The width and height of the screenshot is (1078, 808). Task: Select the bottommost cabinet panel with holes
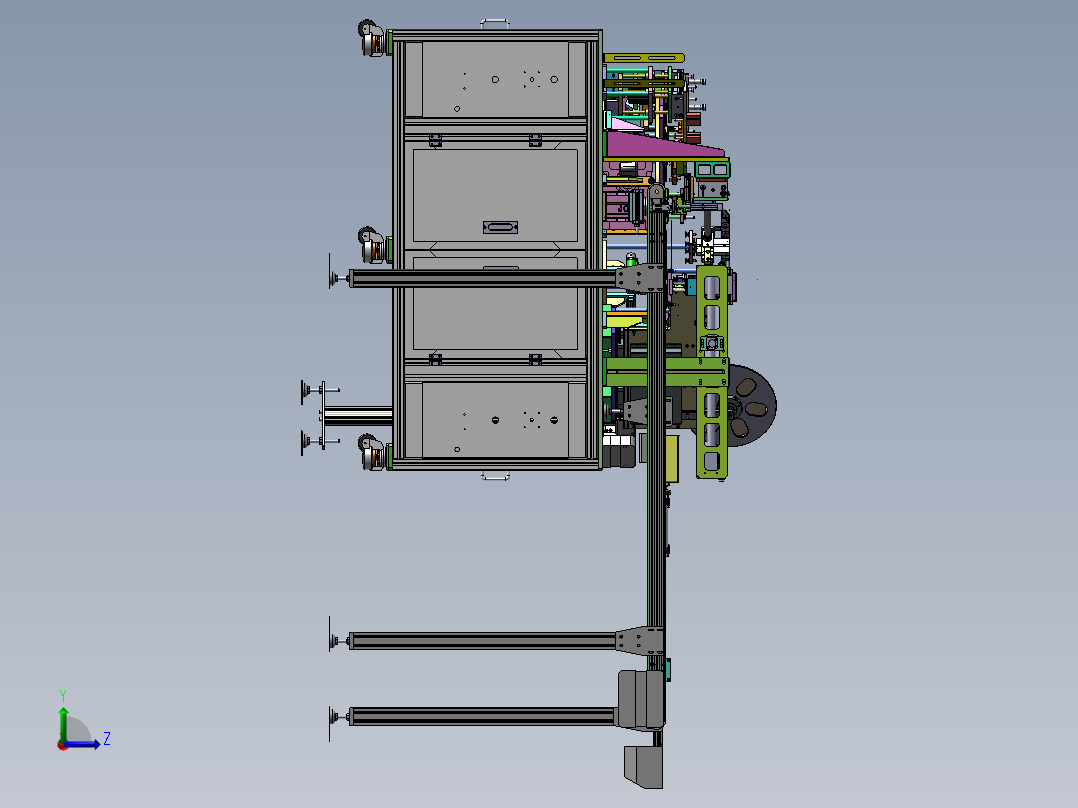click(495, 420)
